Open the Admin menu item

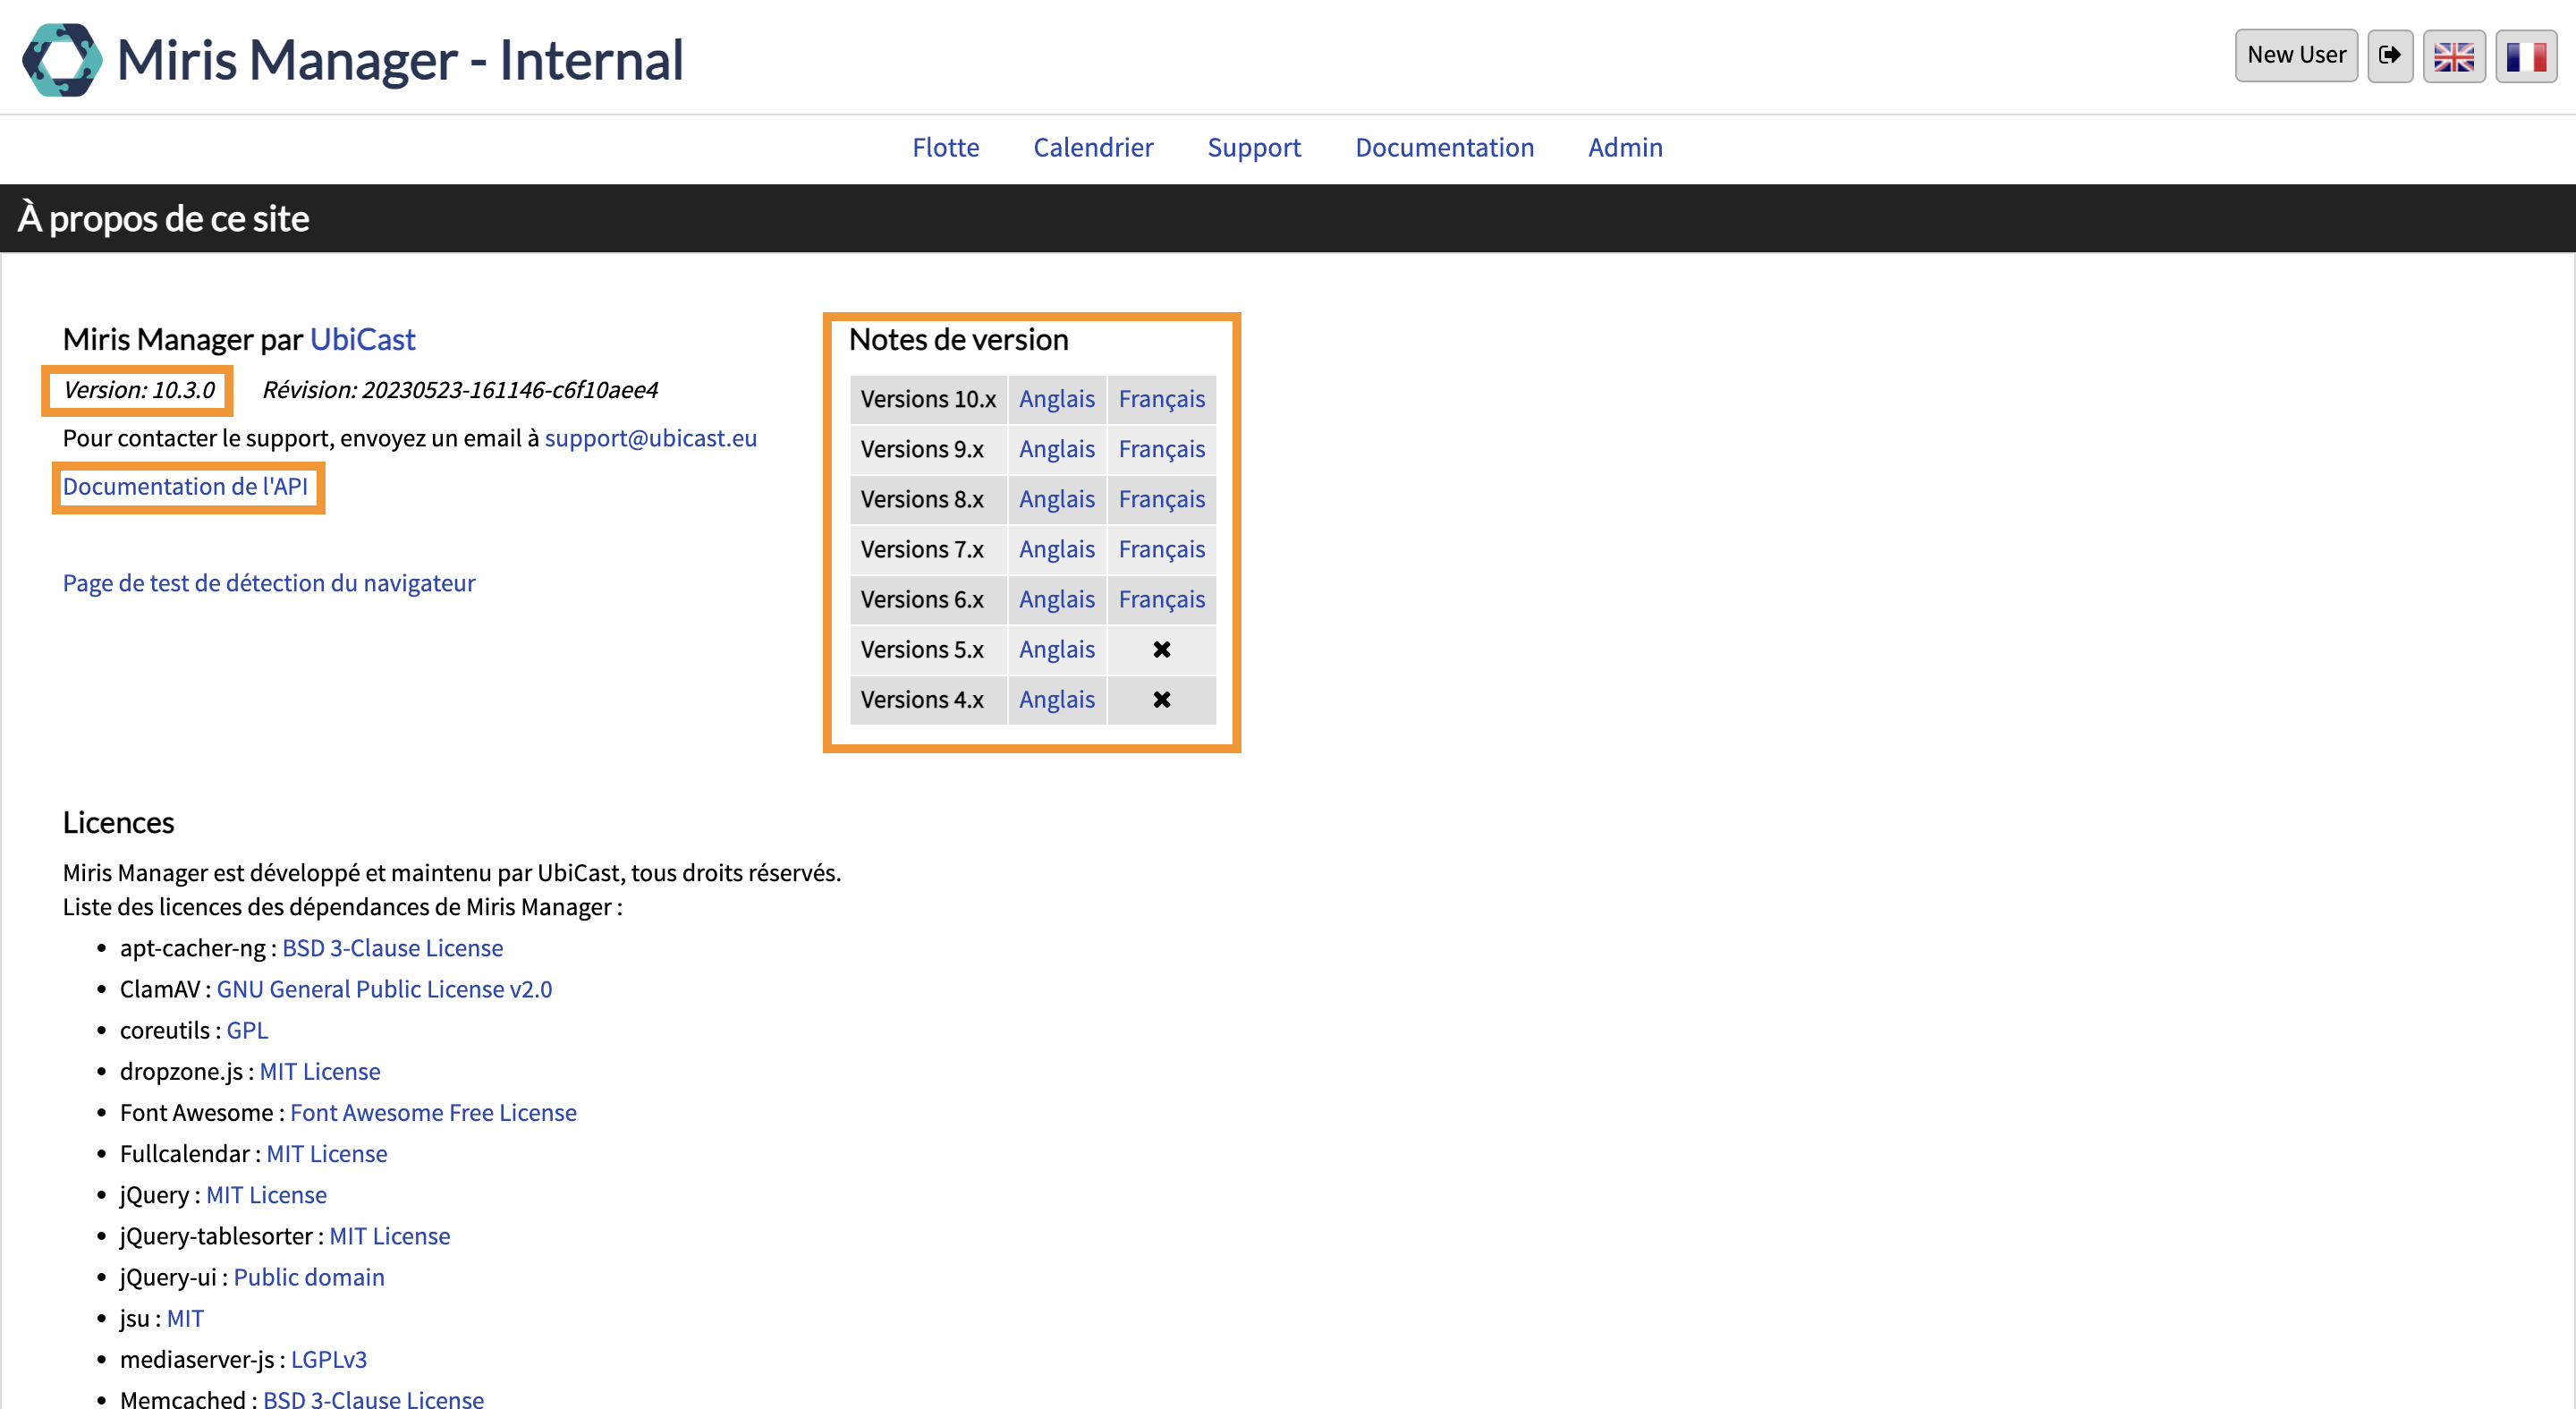point(1625,147)
